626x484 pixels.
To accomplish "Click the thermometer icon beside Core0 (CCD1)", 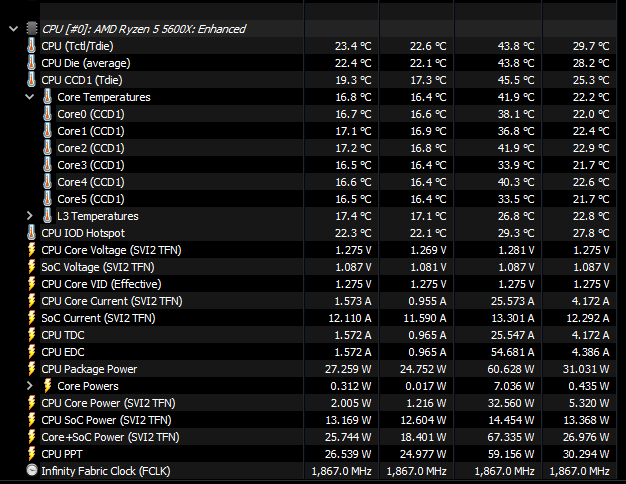I will tap(47, 114).
